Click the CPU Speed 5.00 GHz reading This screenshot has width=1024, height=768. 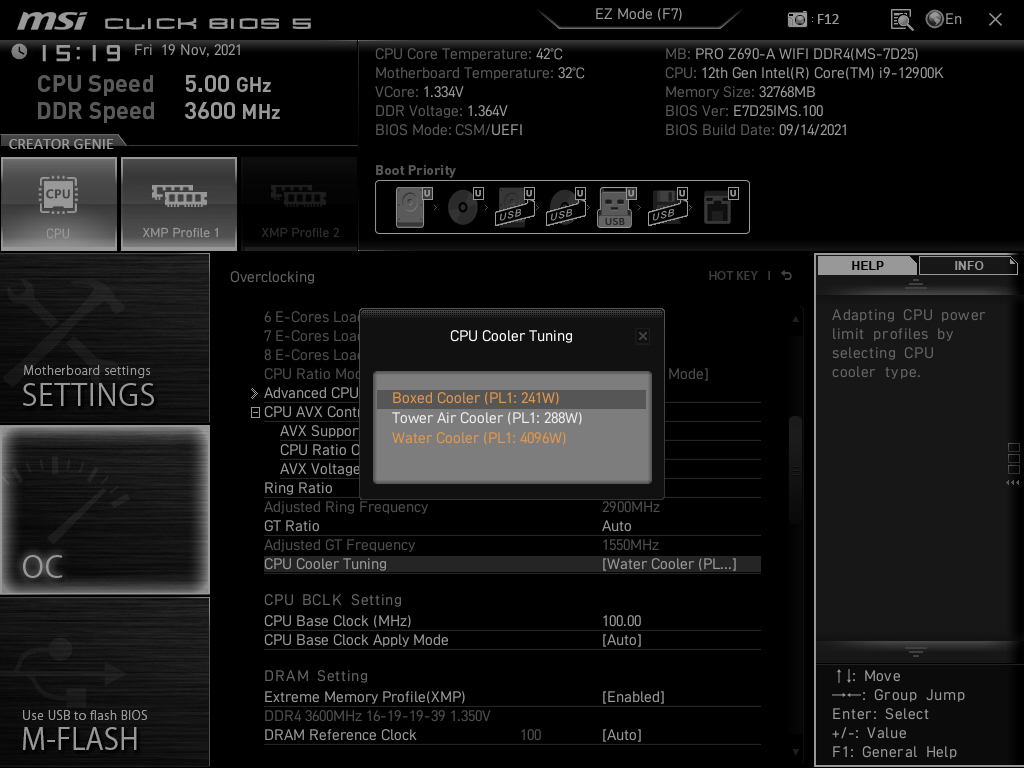coord(227,84)
